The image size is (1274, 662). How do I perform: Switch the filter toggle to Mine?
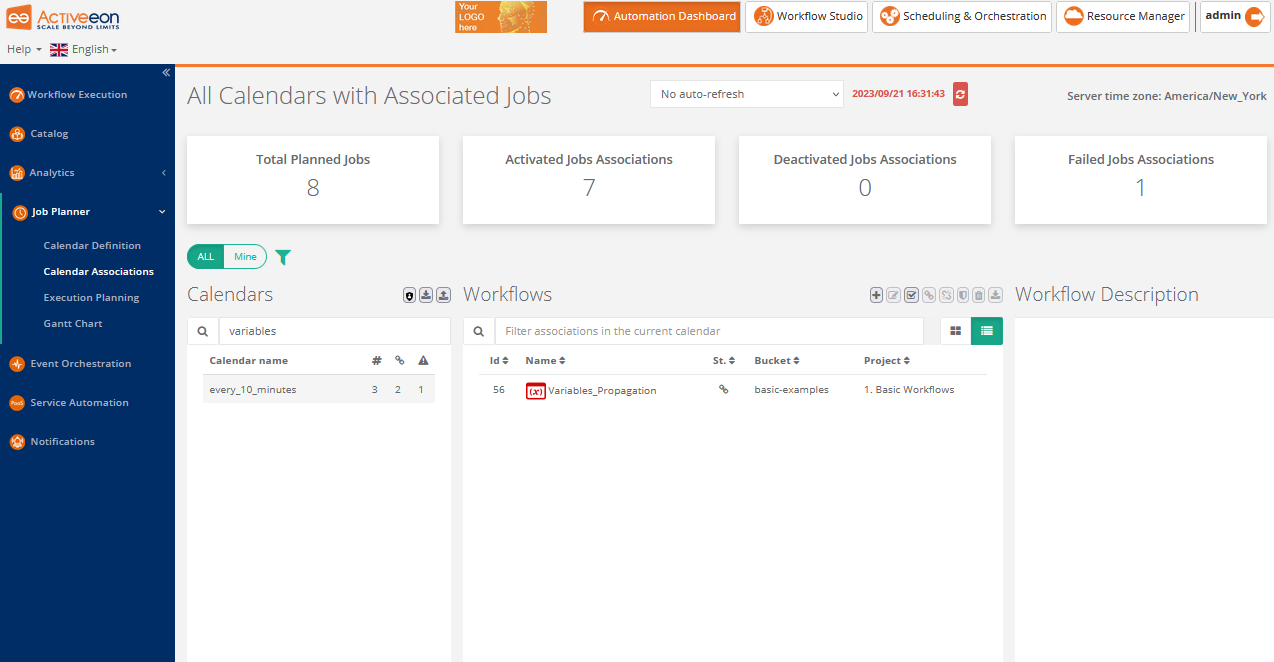(245, 257)
